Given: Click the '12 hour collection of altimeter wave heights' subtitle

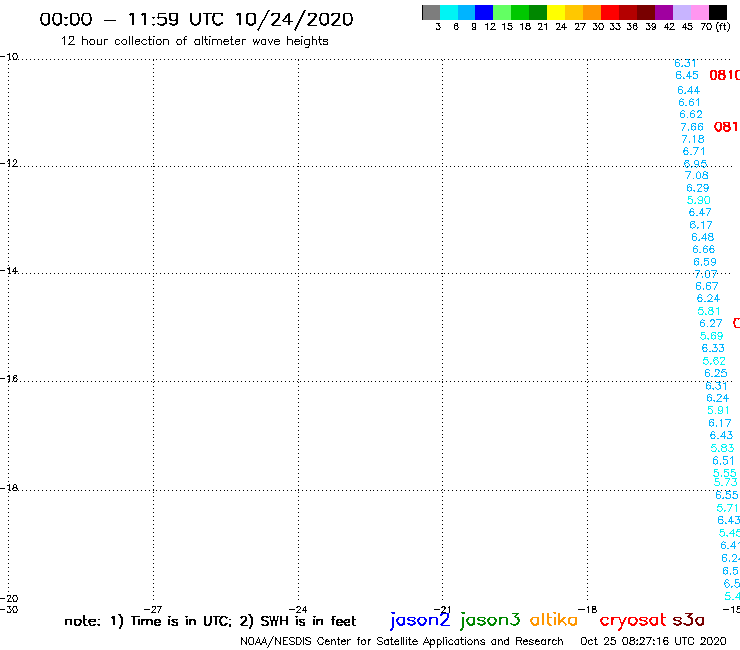Looking at the screenshot, I should tap(194, 41).
